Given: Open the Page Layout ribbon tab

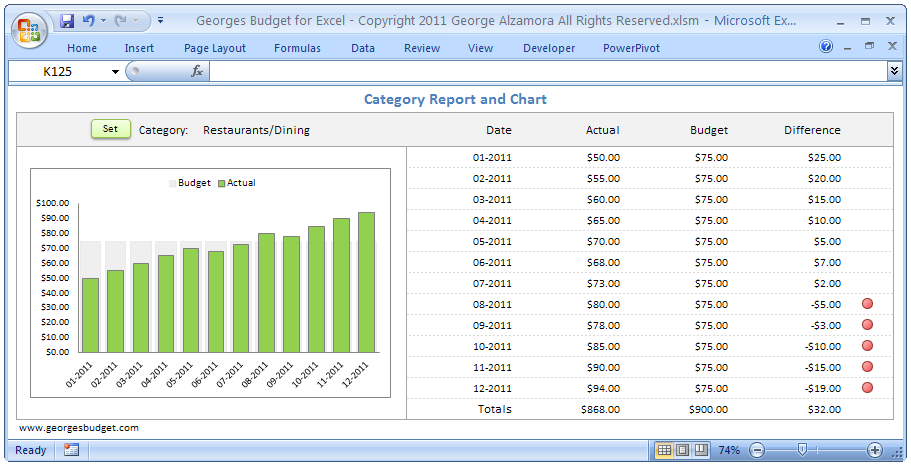Looking at the screenshot, I should coord(214,48).
